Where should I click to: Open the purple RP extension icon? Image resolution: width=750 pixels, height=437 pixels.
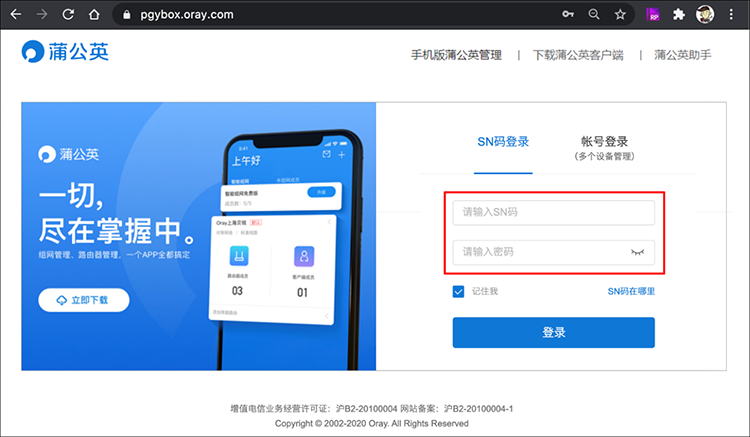click(x=652, y=14)
